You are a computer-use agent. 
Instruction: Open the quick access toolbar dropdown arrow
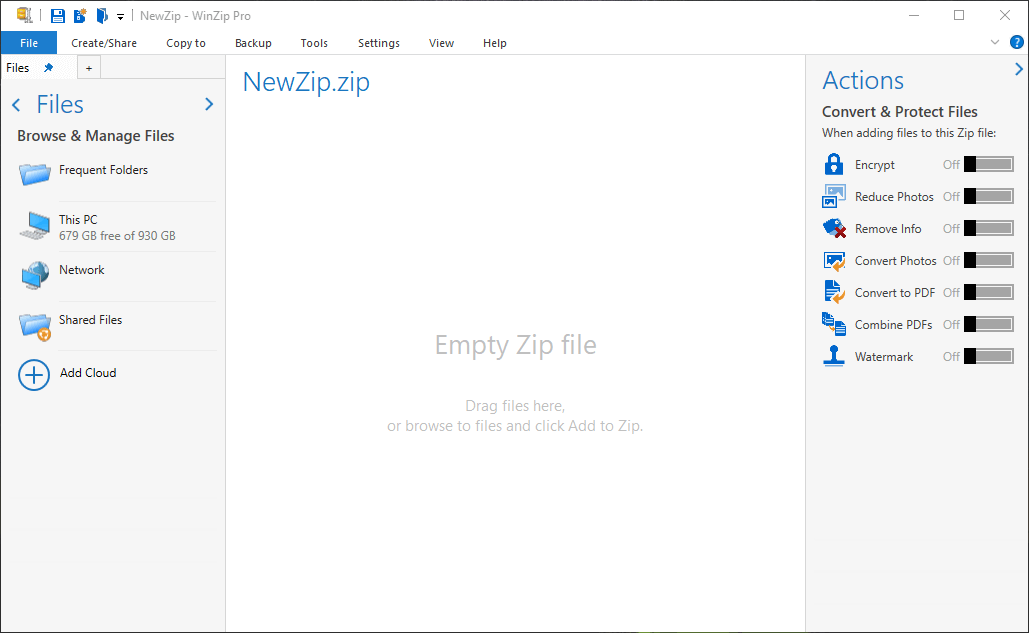120,17
